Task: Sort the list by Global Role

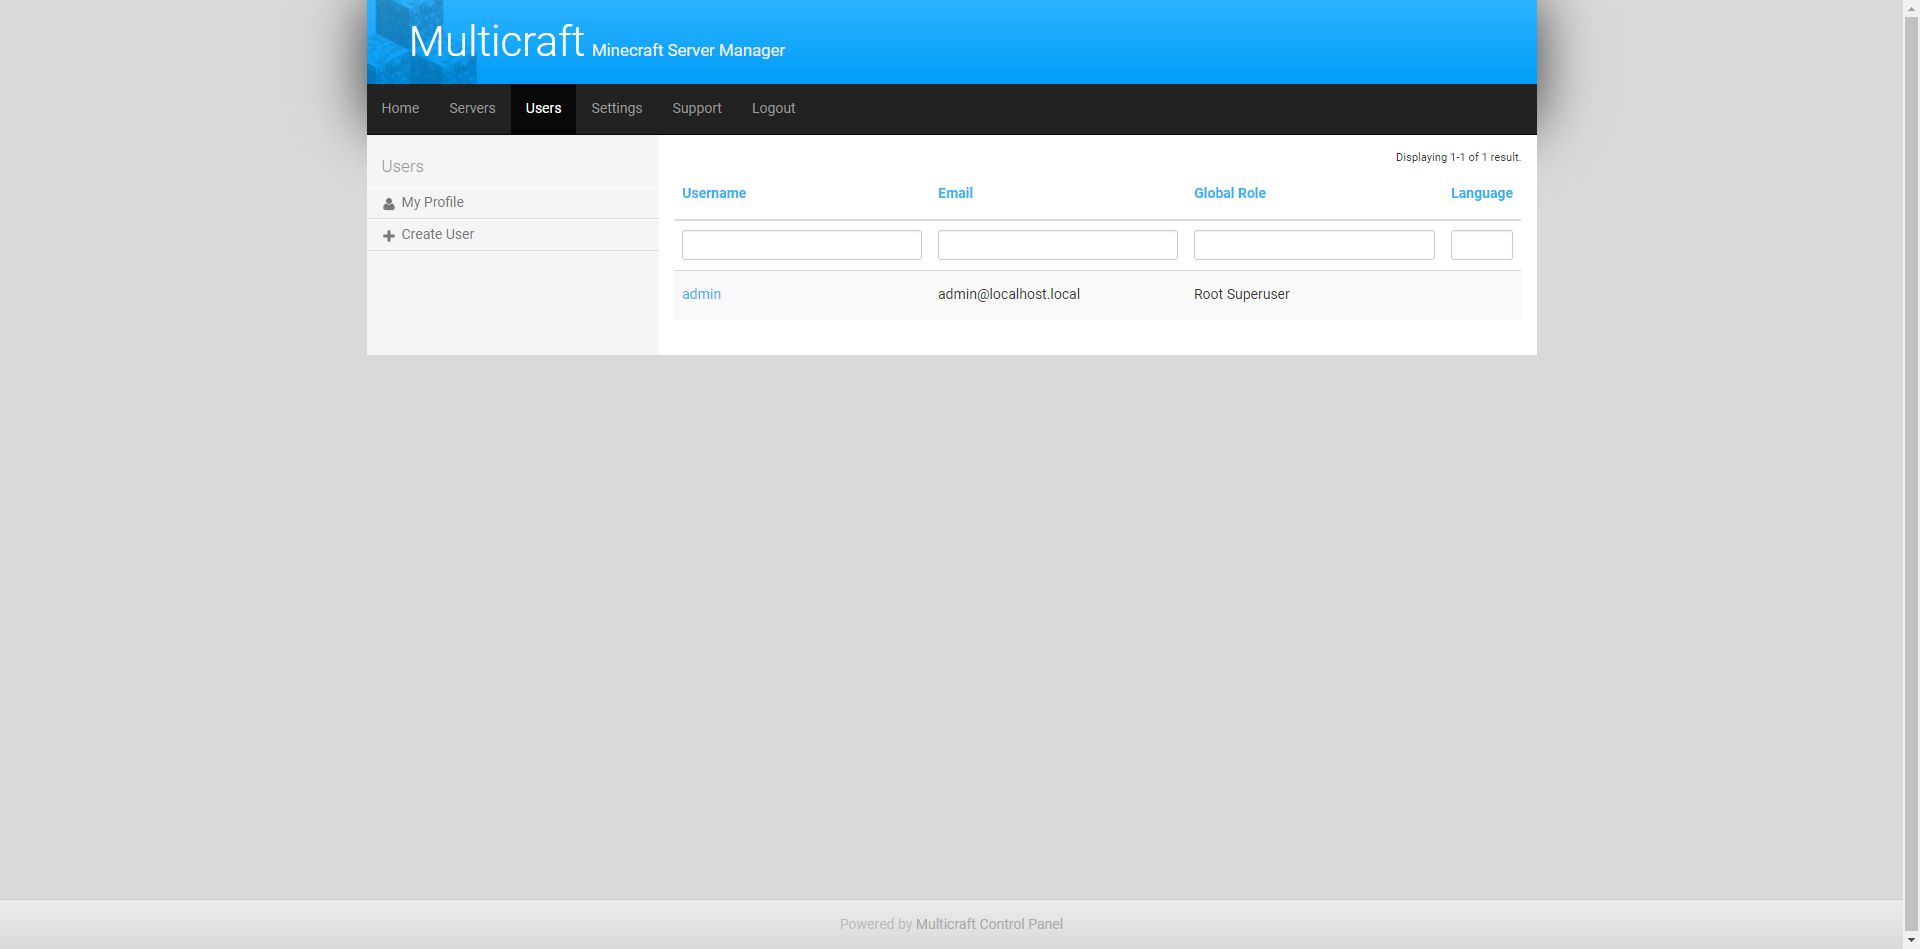Action: click(x=1229, y=194)
